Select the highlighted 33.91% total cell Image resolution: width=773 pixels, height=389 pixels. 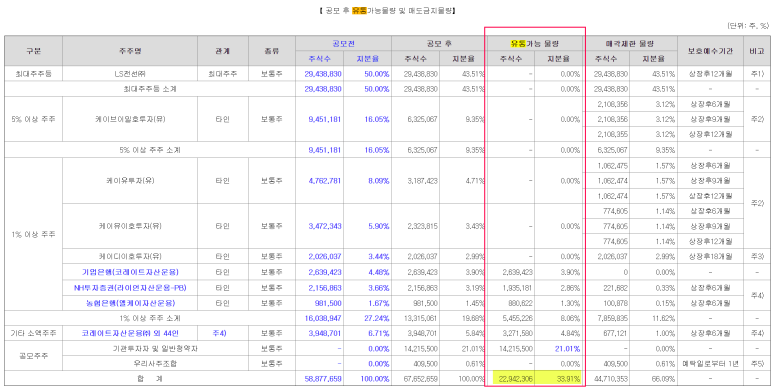[559, 379]
